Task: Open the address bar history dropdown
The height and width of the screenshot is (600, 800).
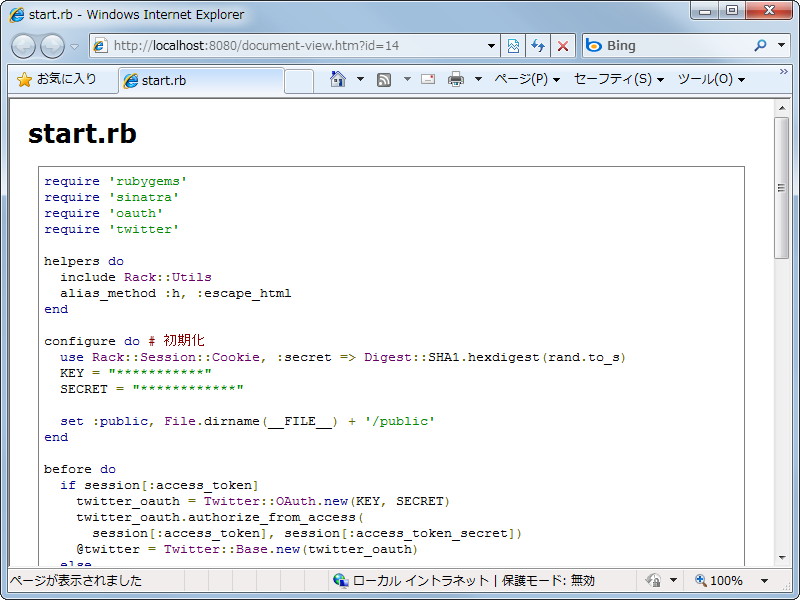Action: coord(491,45)
